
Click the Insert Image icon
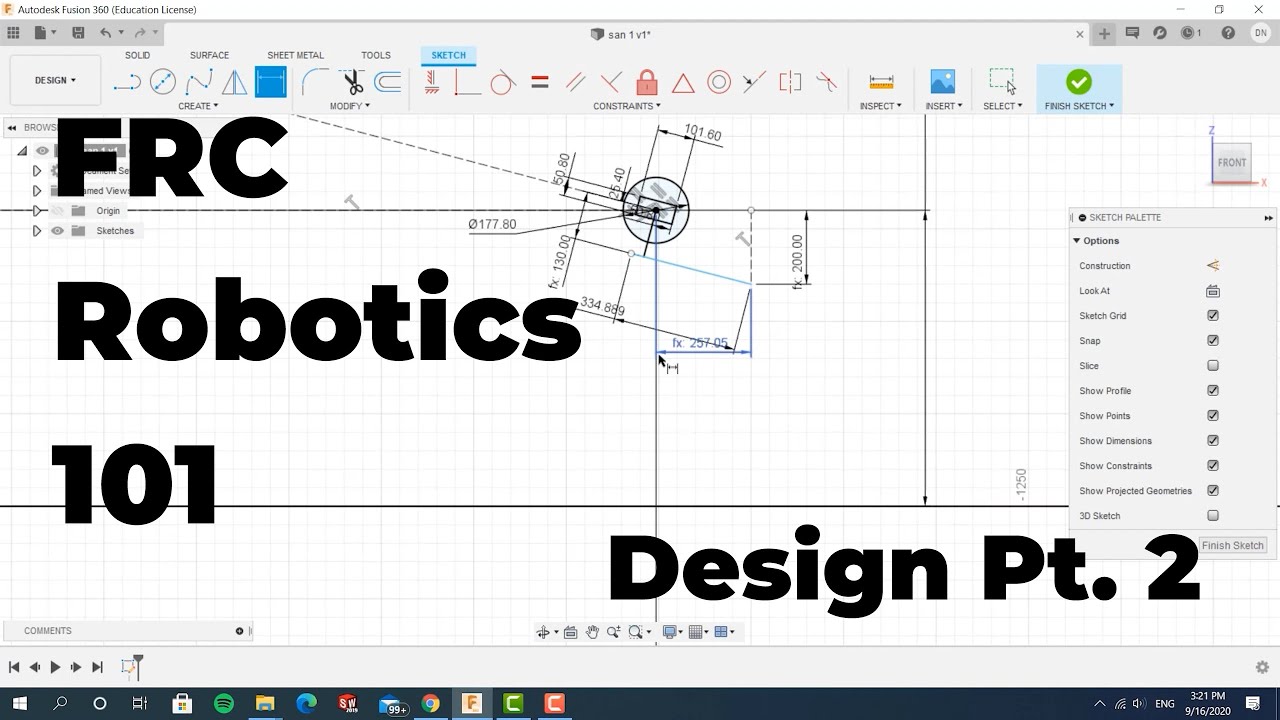943,82
